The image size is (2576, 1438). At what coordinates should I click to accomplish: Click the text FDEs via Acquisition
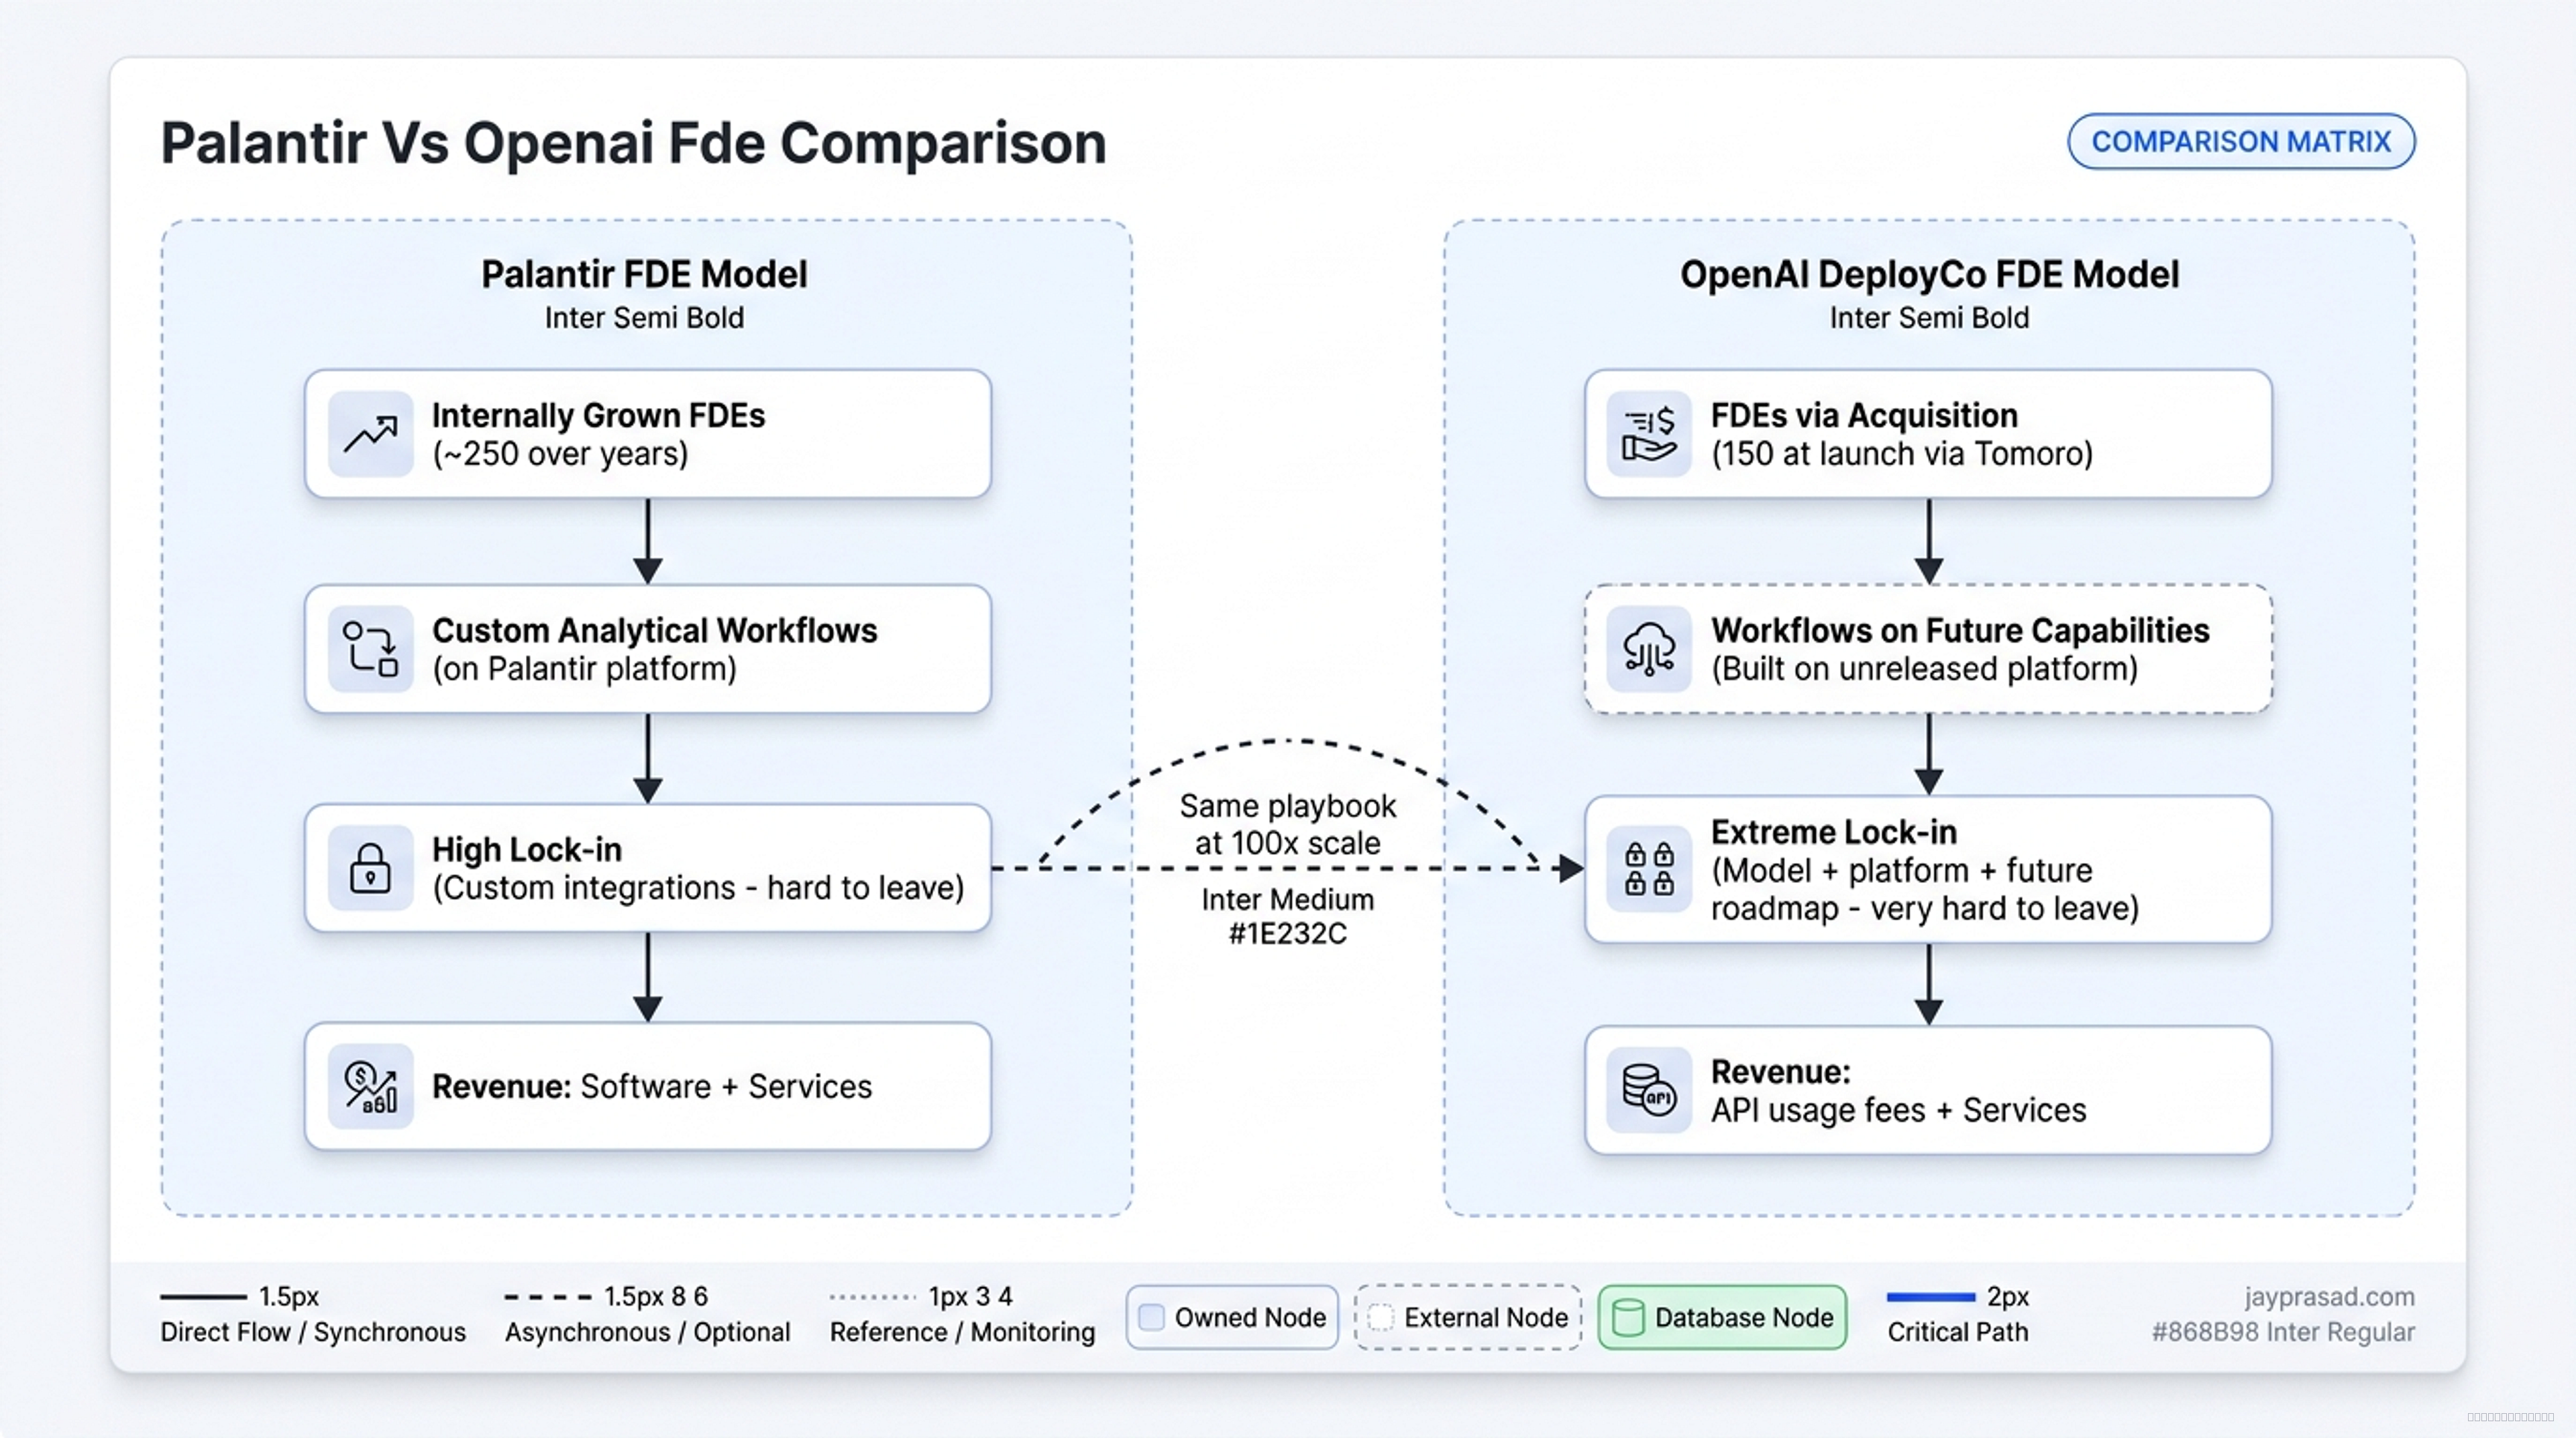pos(1864,415)
